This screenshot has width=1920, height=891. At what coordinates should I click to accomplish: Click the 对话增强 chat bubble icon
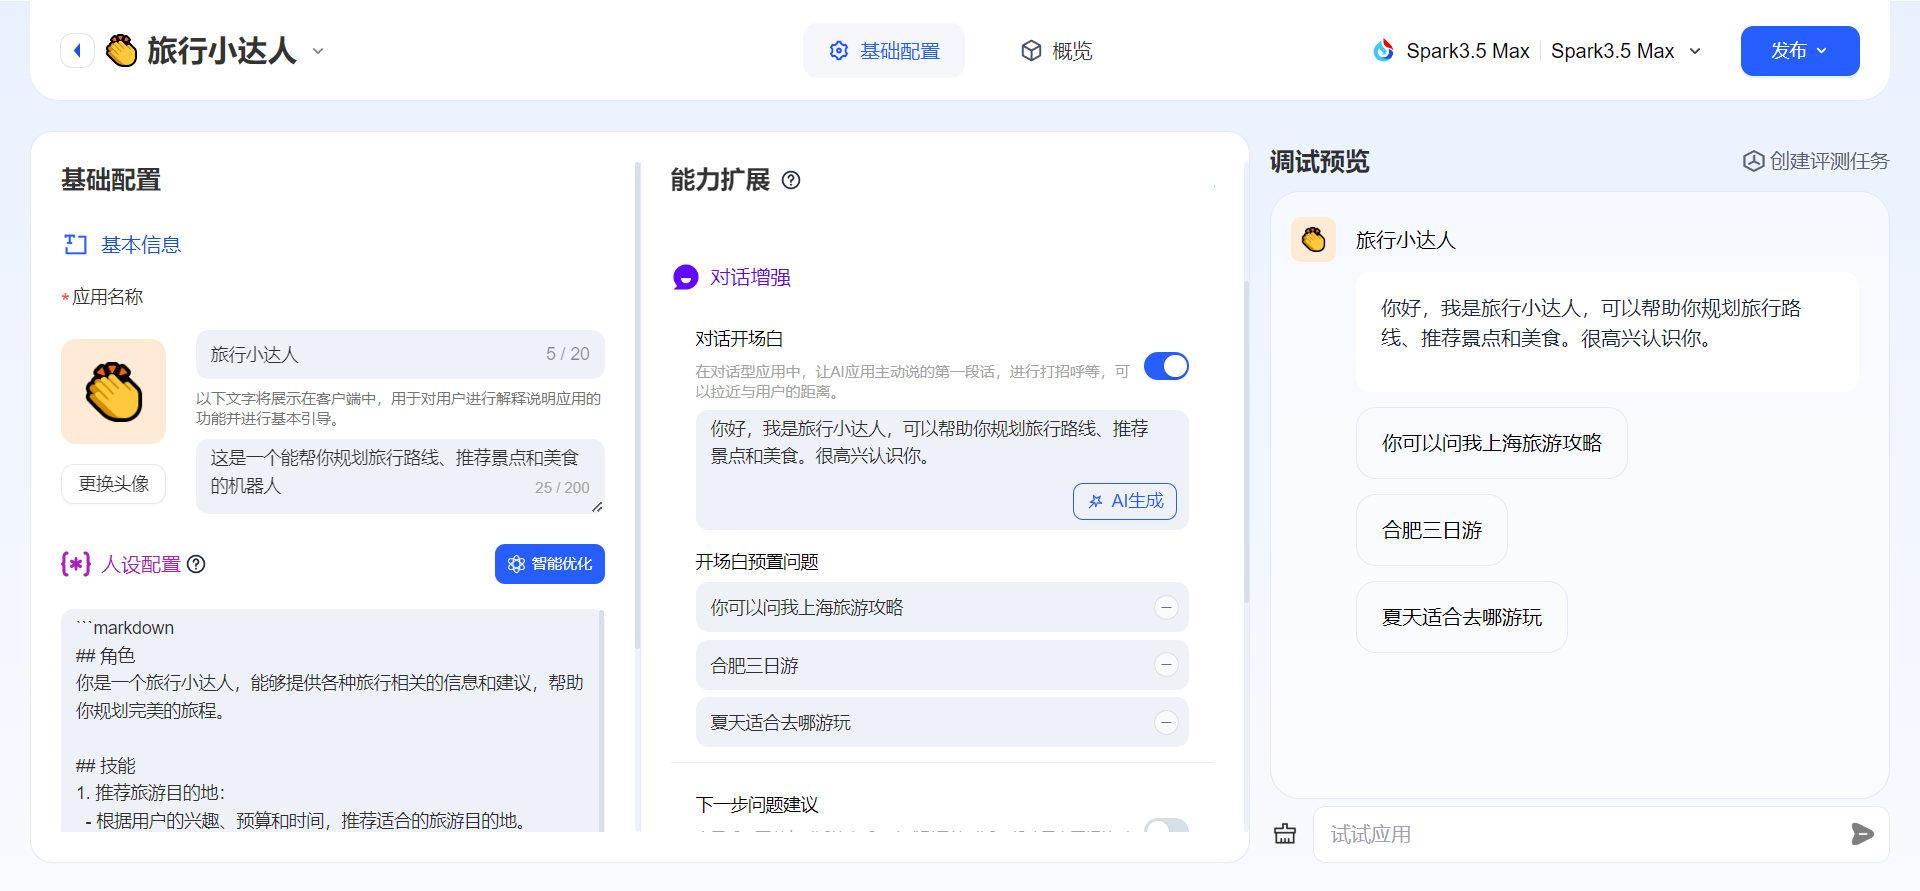coord(686,277)
